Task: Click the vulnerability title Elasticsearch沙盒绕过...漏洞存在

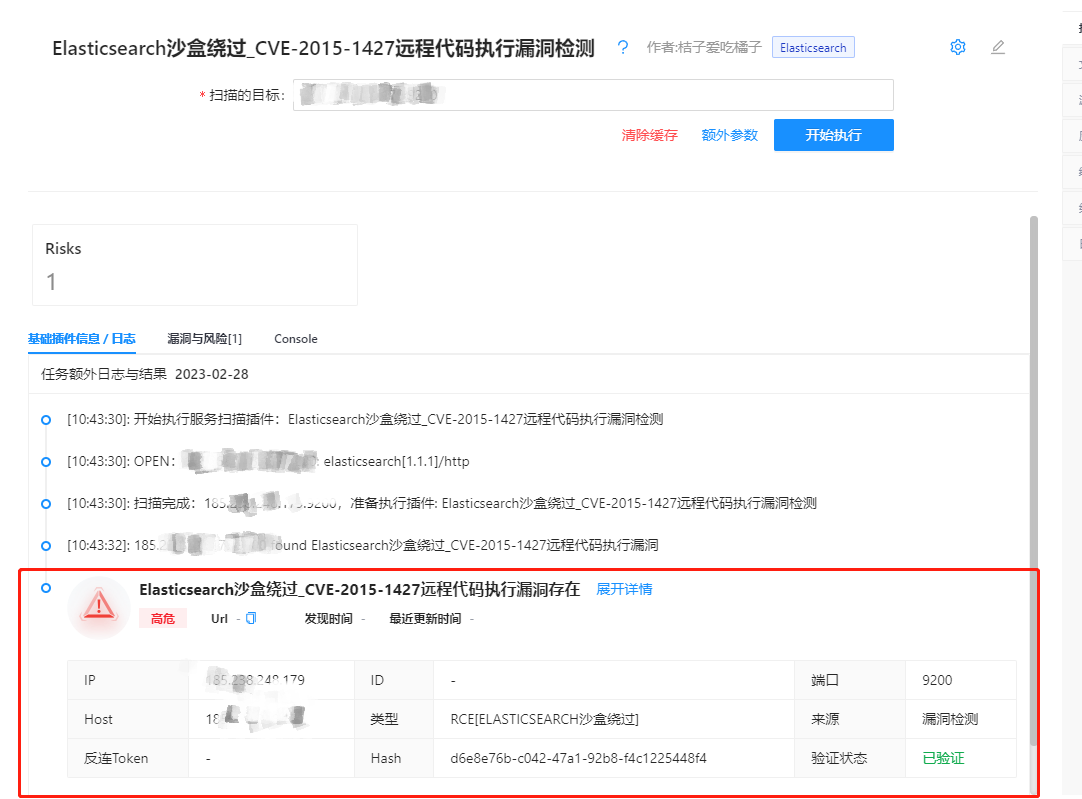Action: (360, 589)
